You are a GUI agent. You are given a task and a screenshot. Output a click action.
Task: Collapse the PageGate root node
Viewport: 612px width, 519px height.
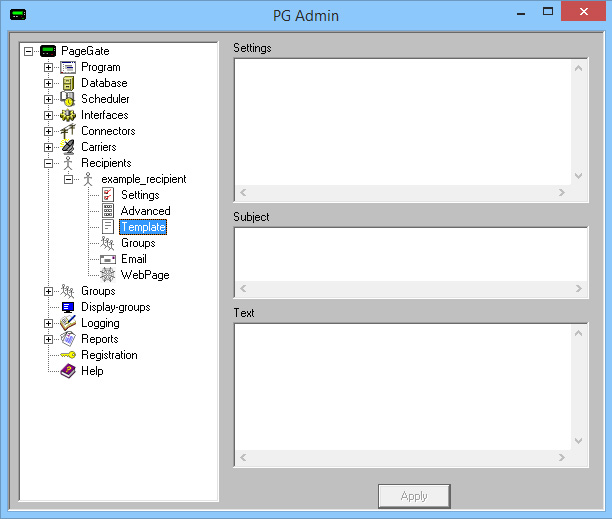[x=28, y=51]
